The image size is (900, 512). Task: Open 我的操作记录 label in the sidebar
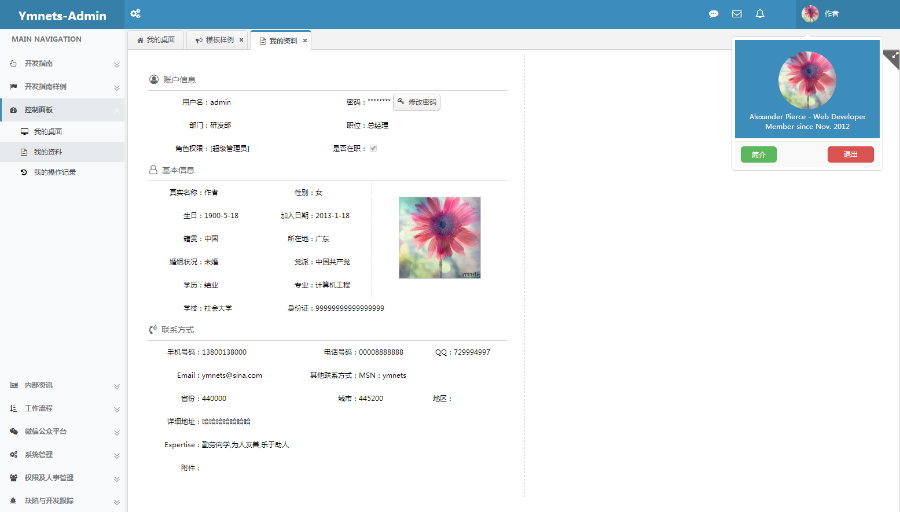(55, 172)
